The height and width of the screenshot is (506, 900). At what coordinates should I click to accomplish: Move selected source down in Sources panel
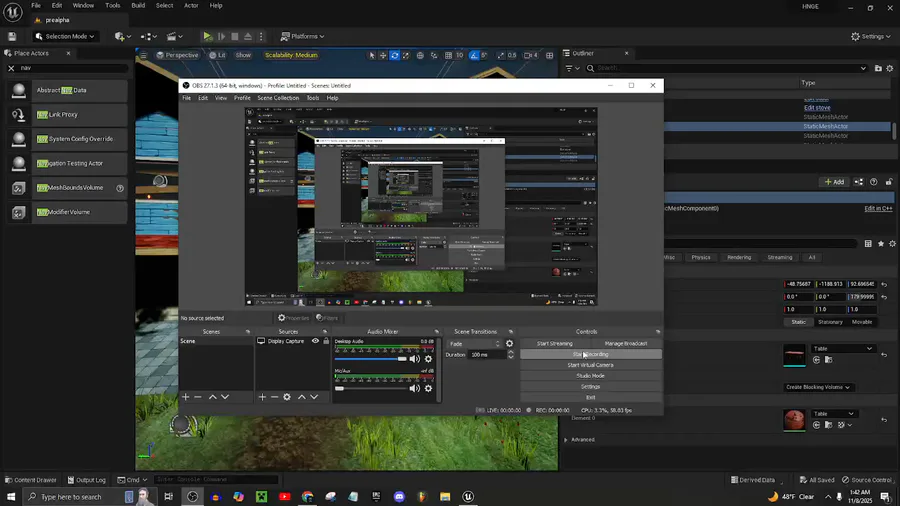click(x=314, y=396)
